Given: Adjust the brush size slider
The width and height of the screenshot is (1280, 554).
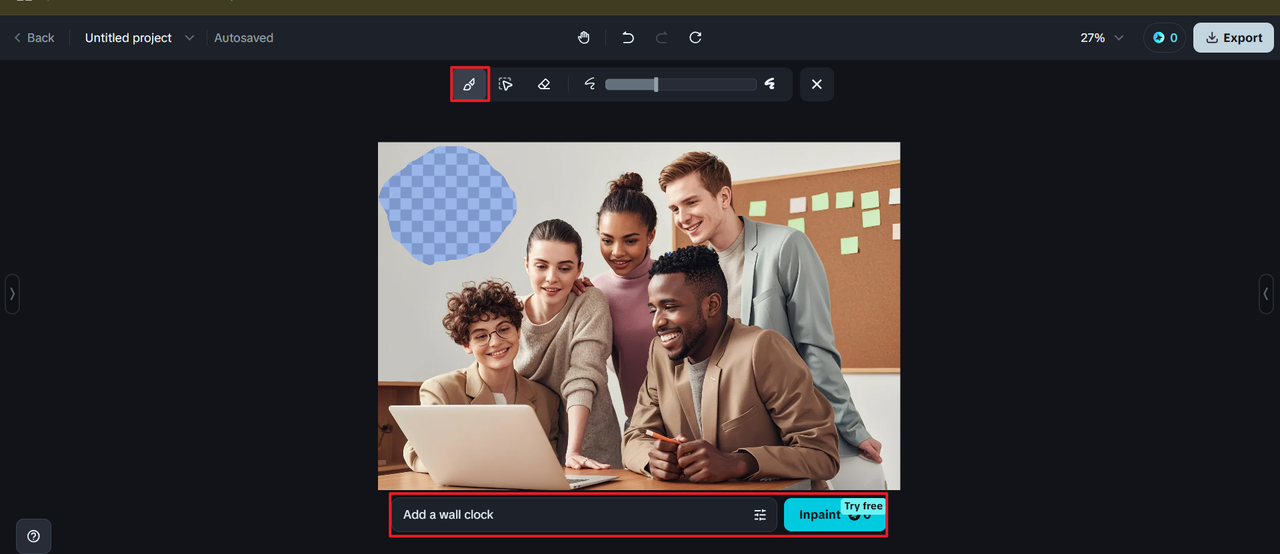Looking at the screenshot, I should [x=680, y=84].
